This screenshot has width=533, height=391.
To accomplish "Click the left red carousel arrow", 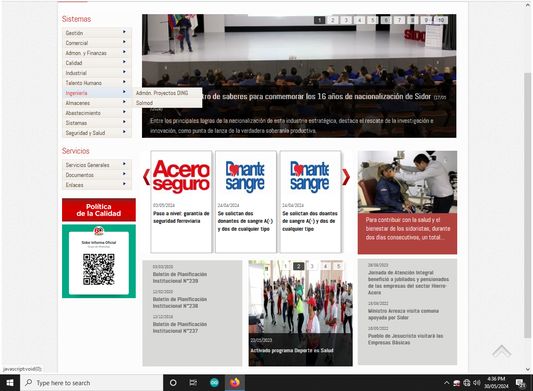I will point(146,177).
